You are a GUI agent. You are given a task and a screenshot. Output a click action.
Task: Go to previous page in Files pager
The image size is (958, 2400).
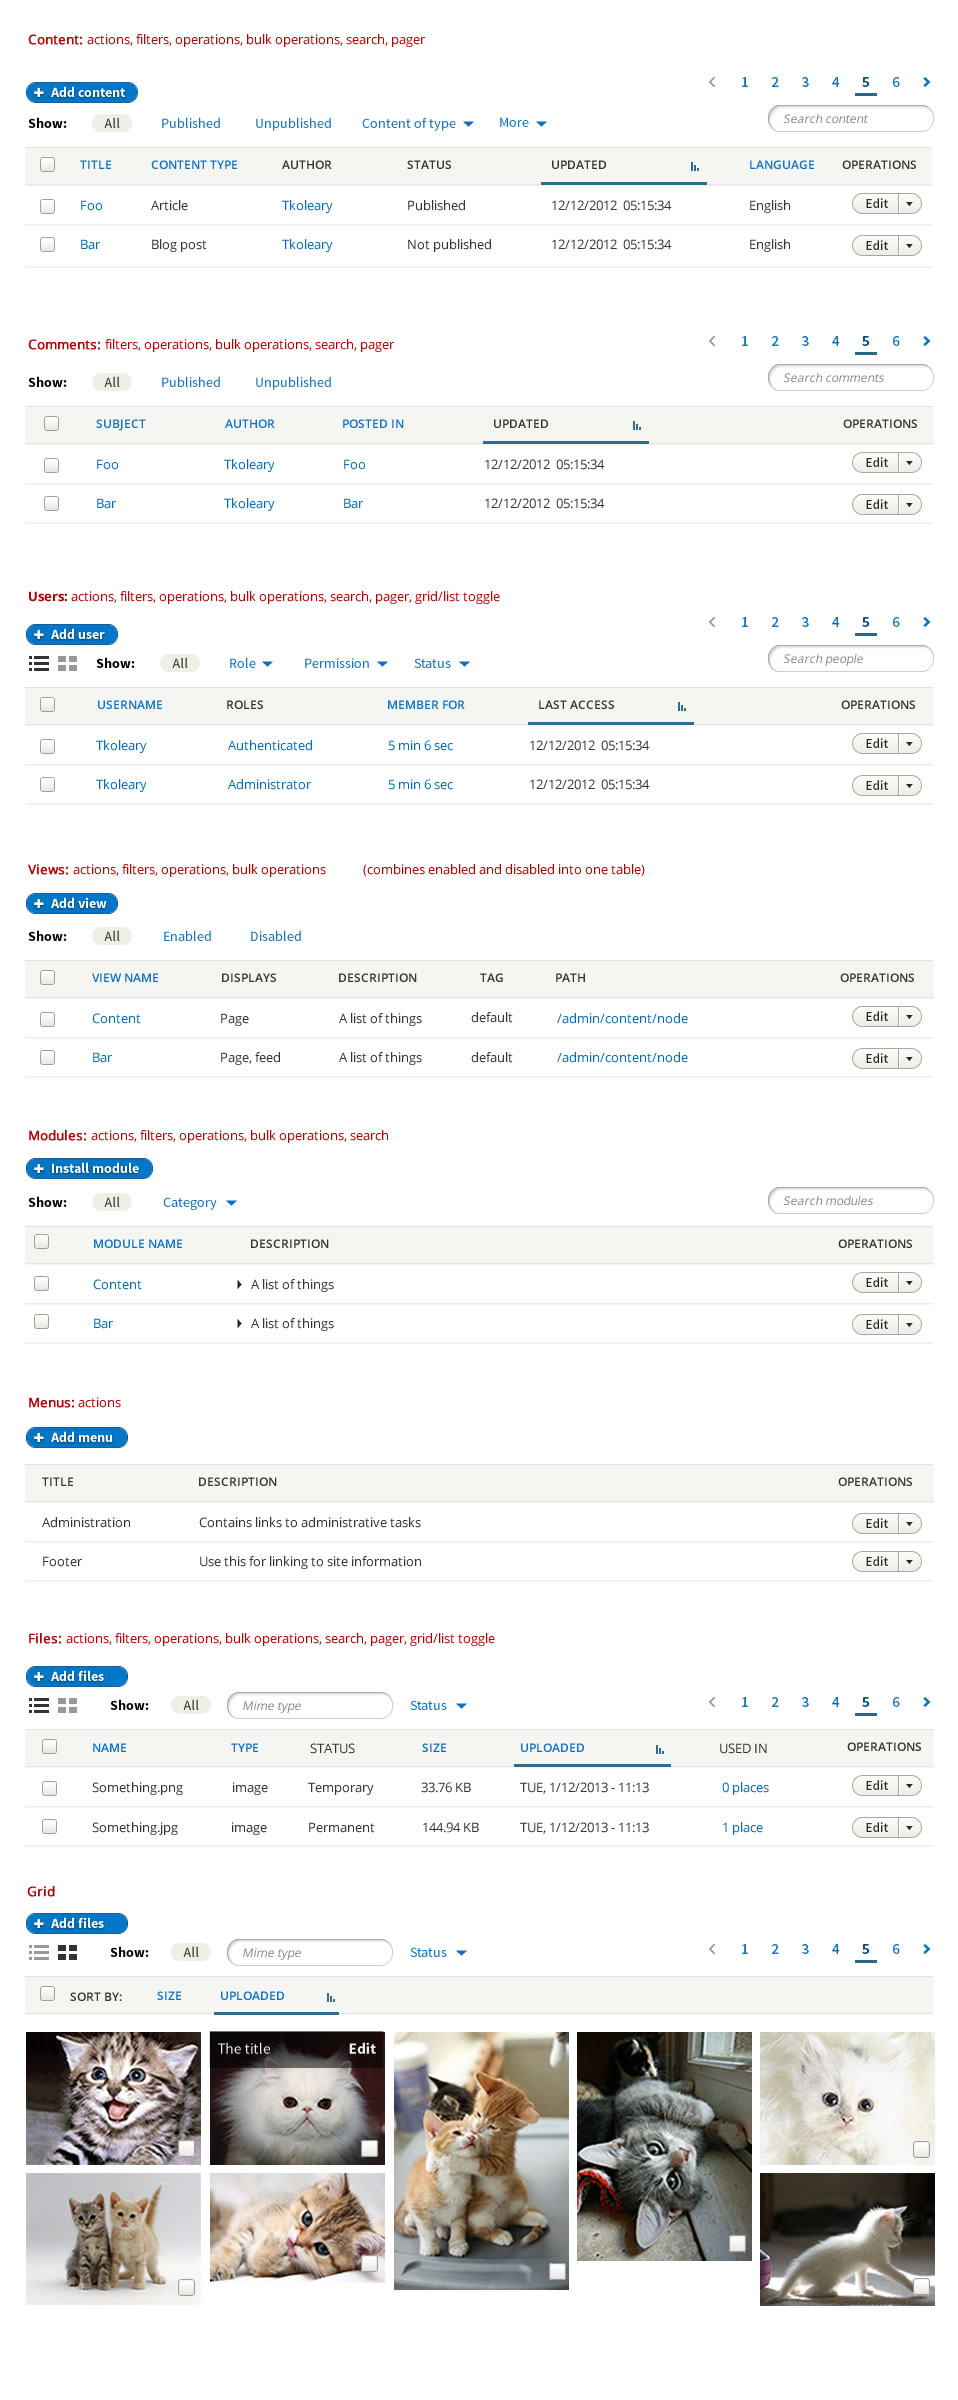tap(712, 1702)
